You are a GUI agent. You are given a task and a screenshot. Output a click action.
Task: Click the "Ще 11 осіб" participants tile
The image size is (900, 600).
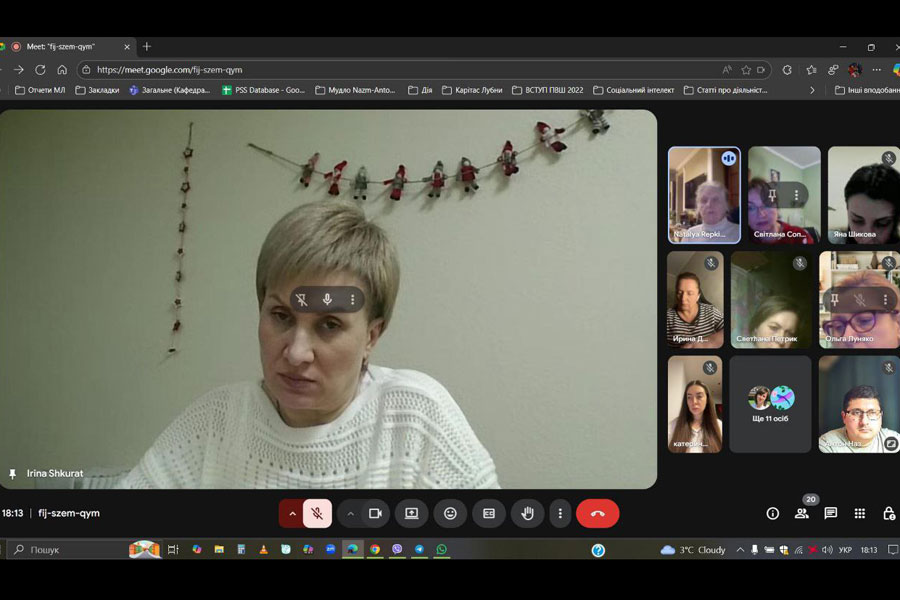coord(770,404)
